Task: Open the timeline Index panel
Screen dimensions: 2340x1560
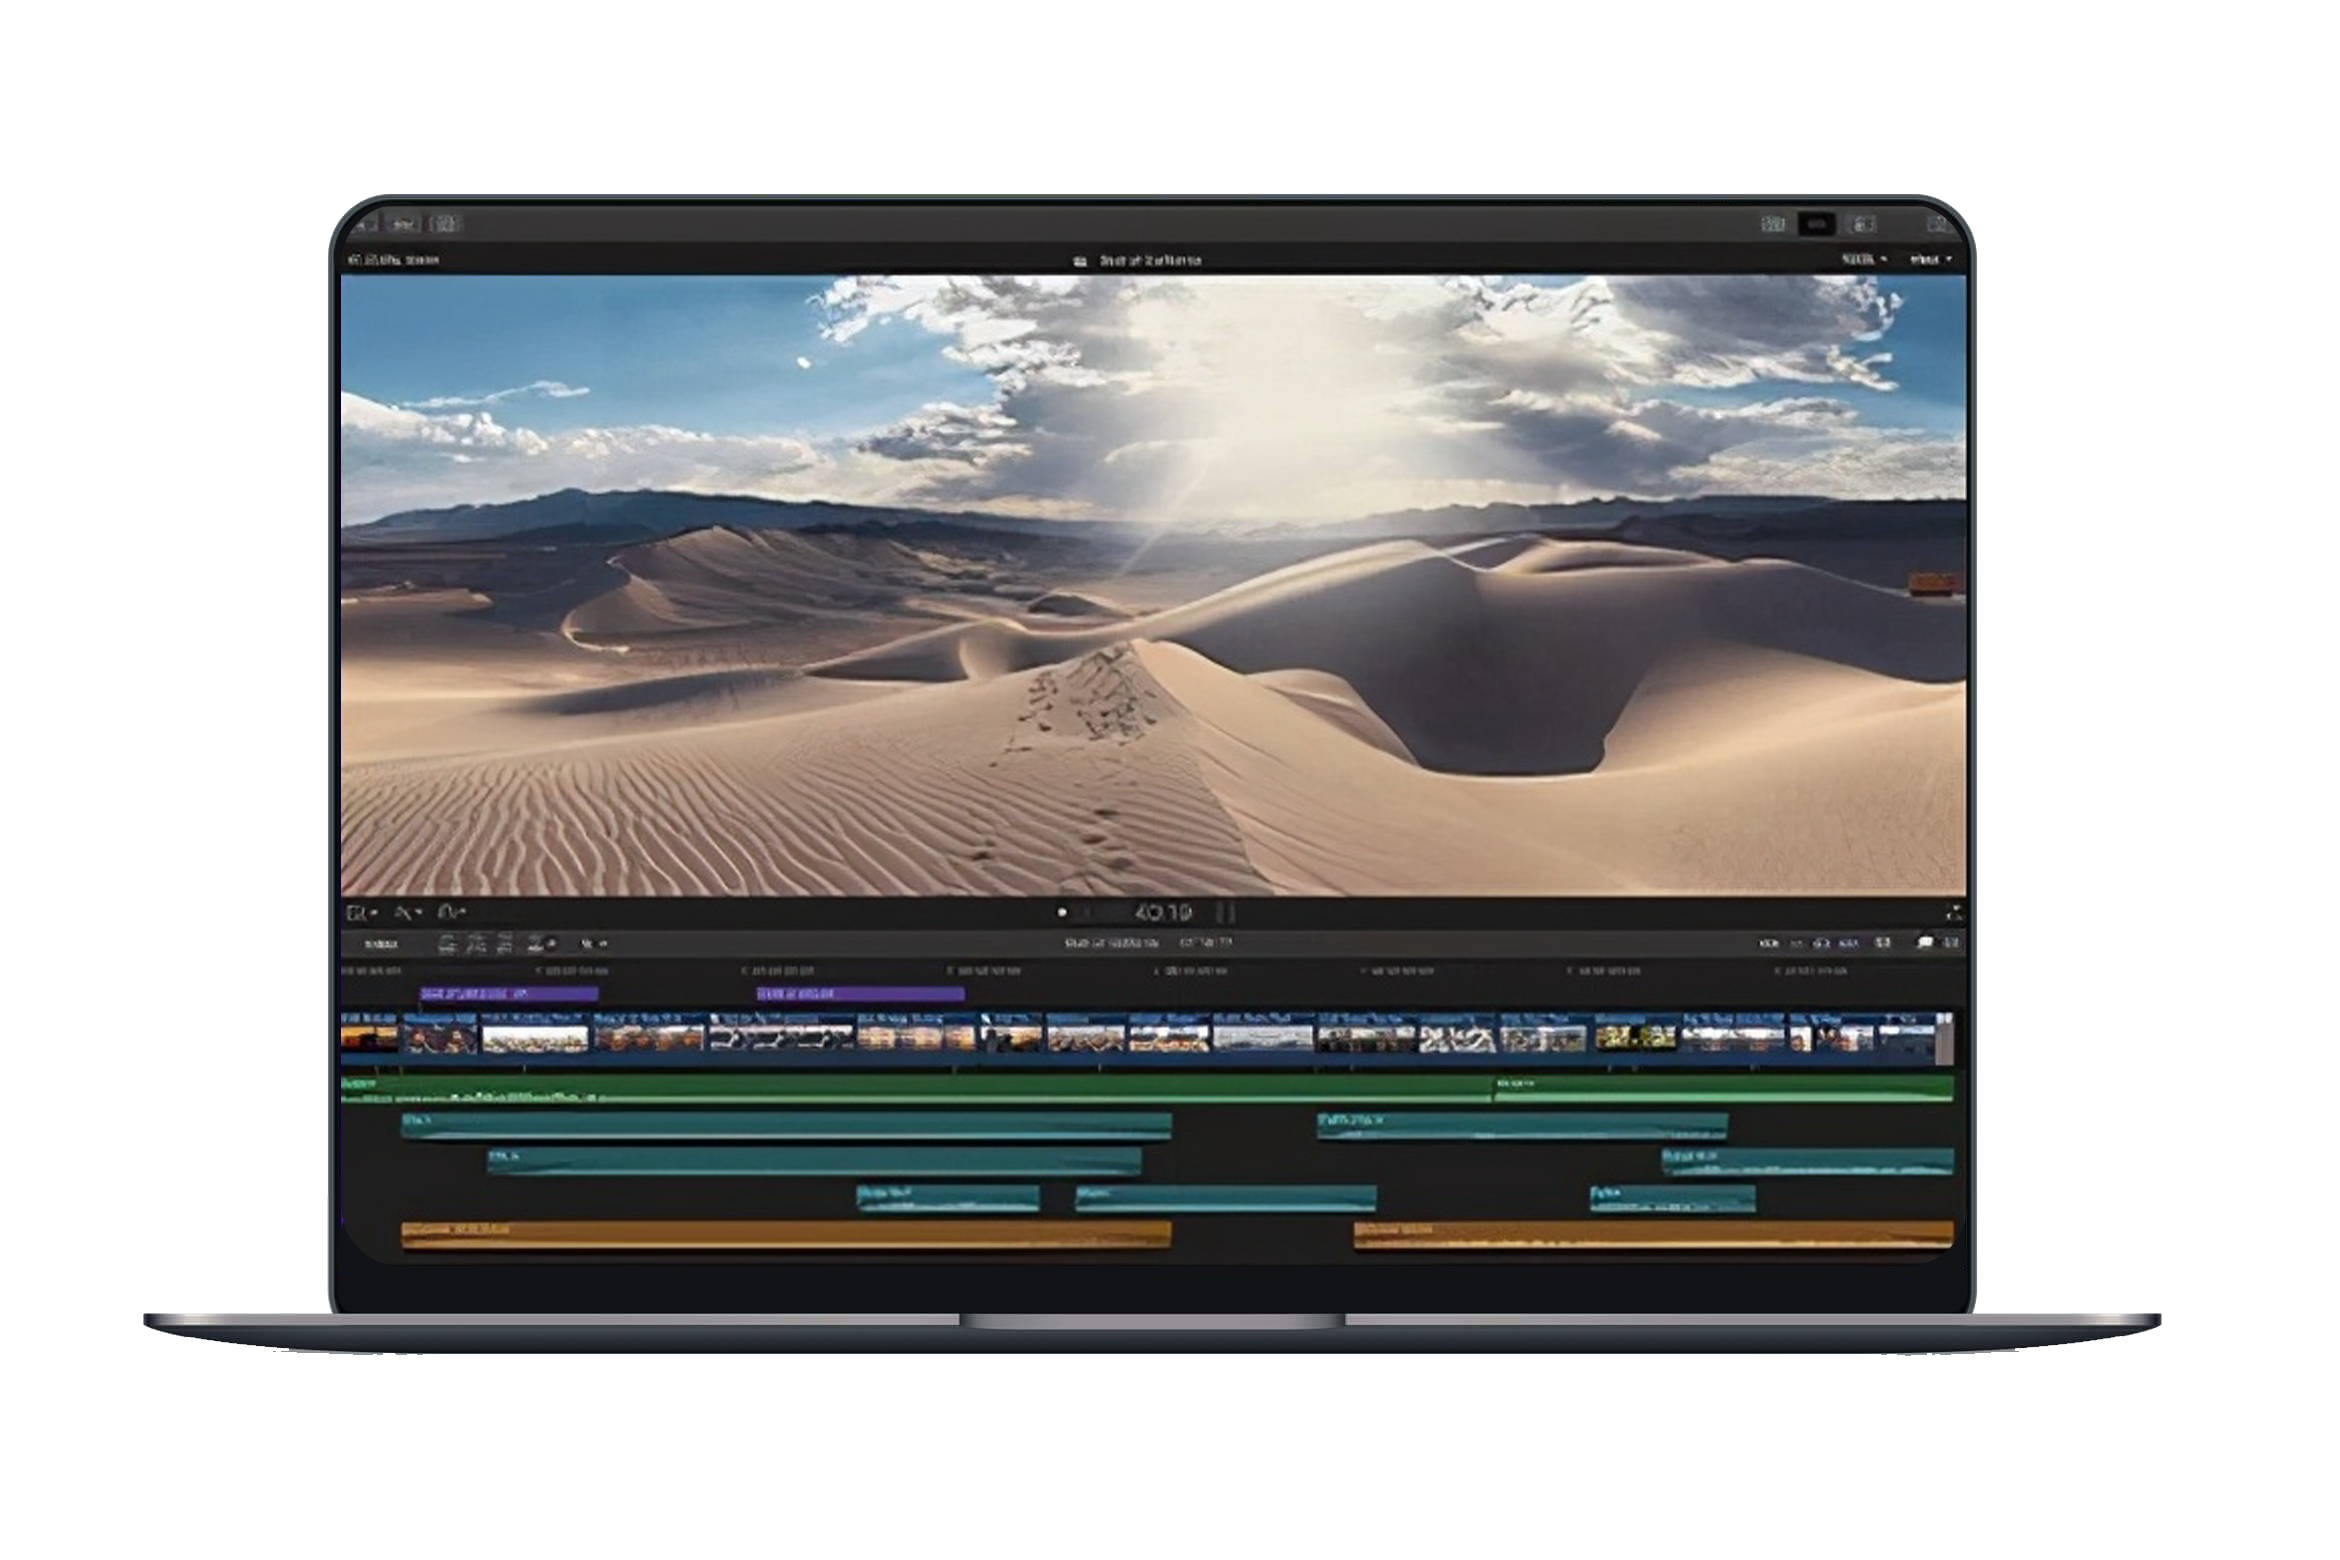Action: click(x=381, y=943)
